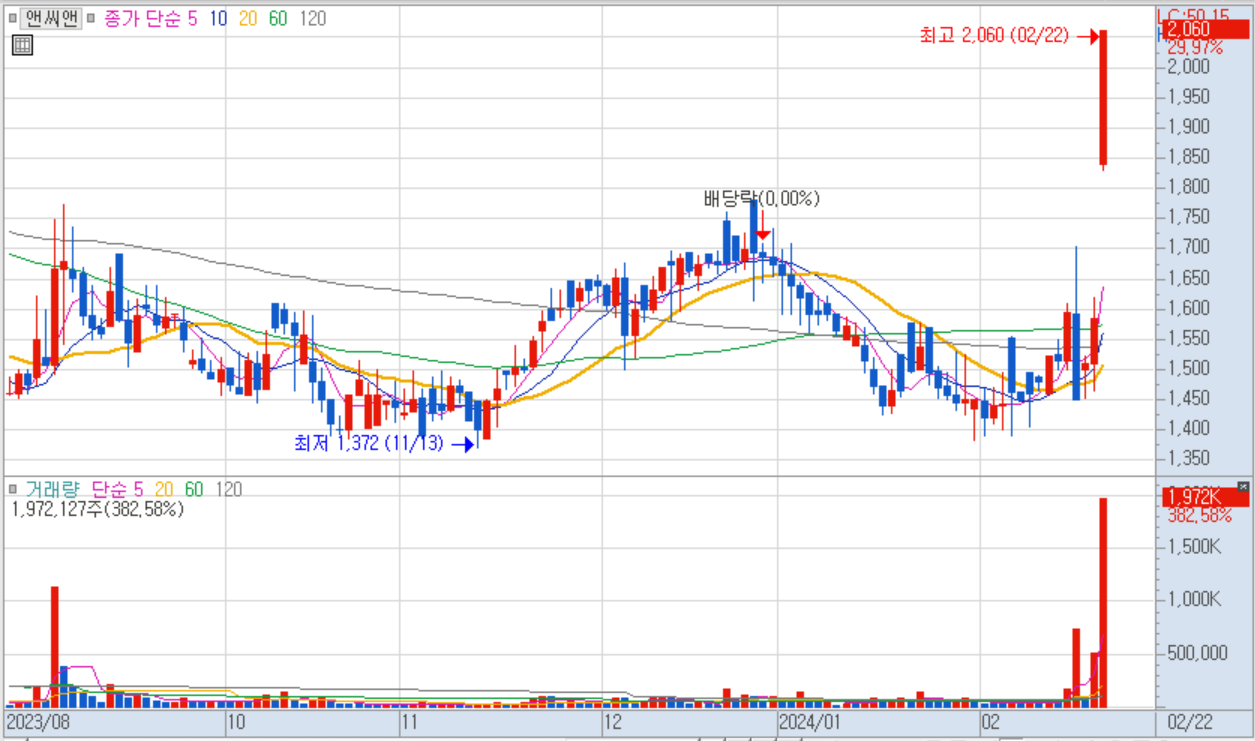1255x741 pixels.
Task: Click the tallest red 02/22 volume bar
Action: coord(1104,603)
